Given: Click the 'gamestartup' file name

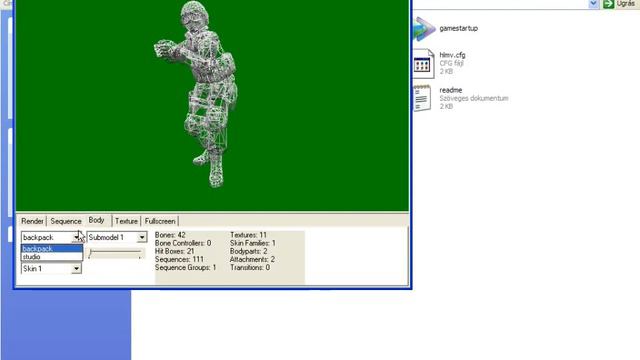Looking at the screenshot, I should coord(458,28).
